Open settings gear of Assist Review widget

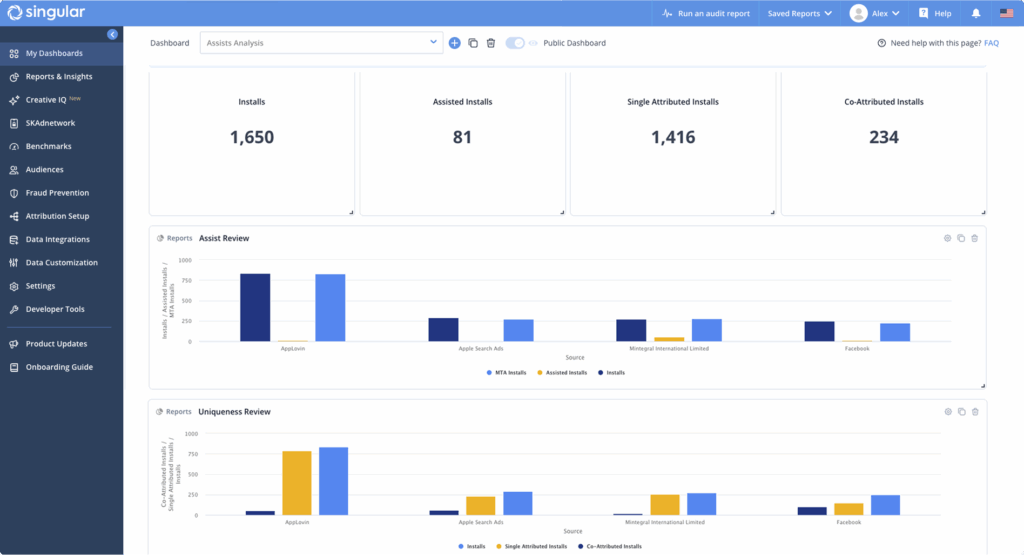point(947,238)
